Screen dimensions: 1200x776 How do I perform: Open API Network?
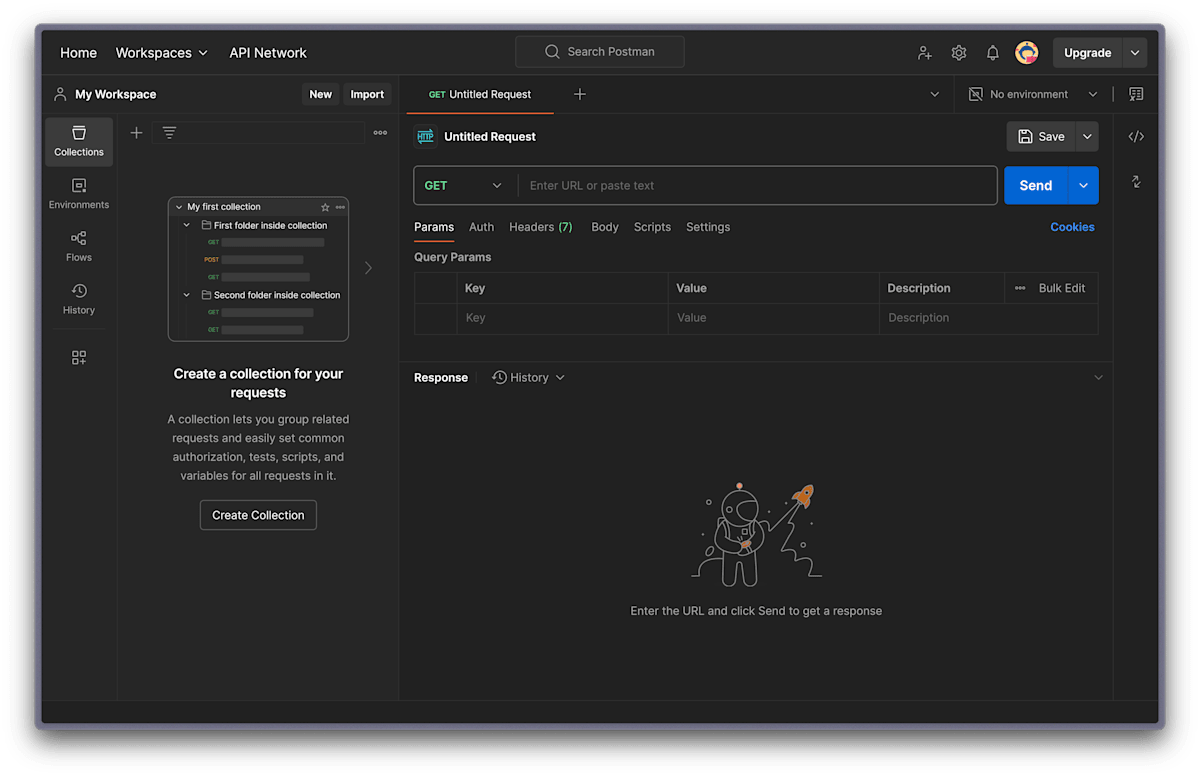click(268, 53)
